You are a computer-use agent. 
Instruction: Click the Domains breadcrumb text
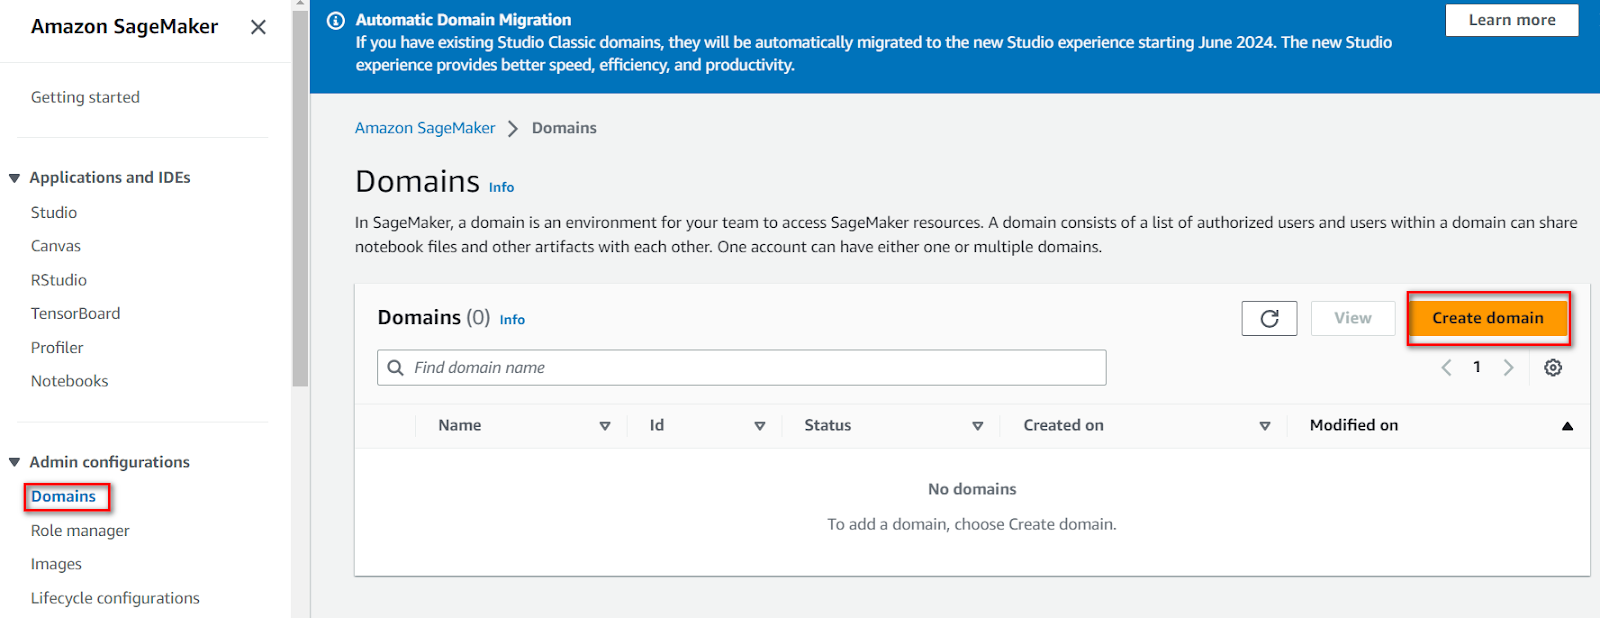pos(564,128)
